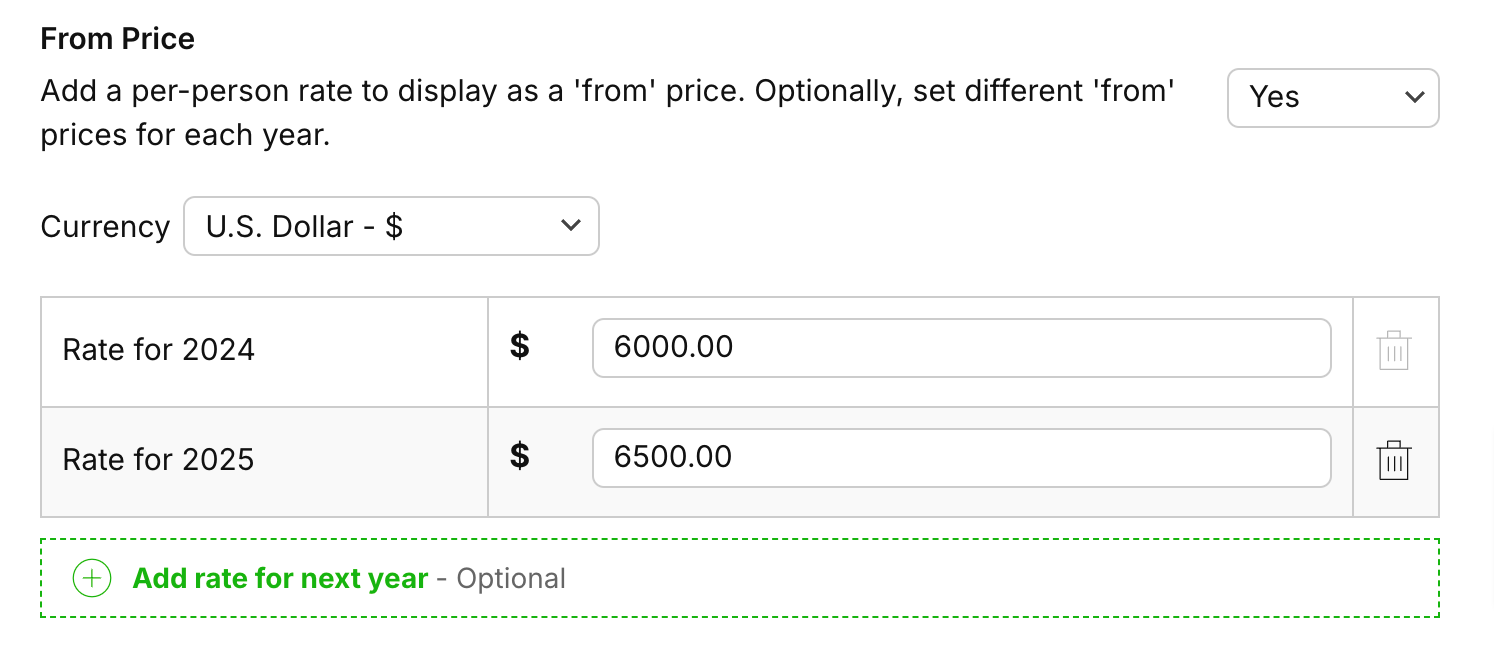Click the green plus circle icon
Viewport: 1494px width, 660px height.
click(x=92, y=578)
